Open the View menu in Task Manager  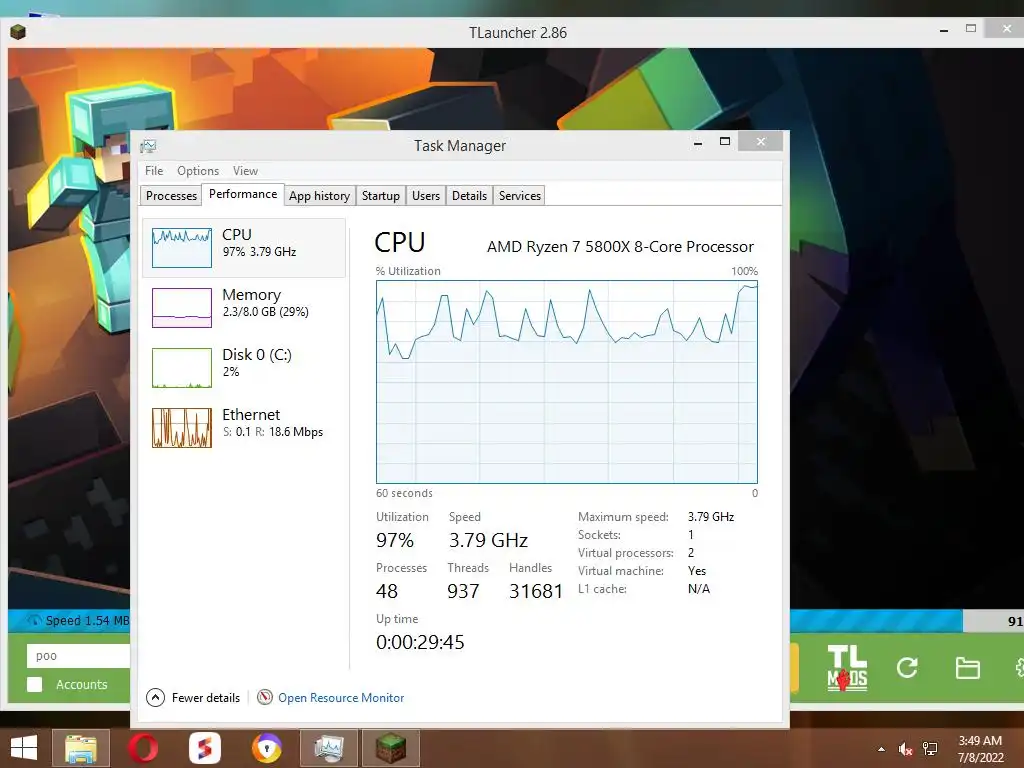[246, 171]
